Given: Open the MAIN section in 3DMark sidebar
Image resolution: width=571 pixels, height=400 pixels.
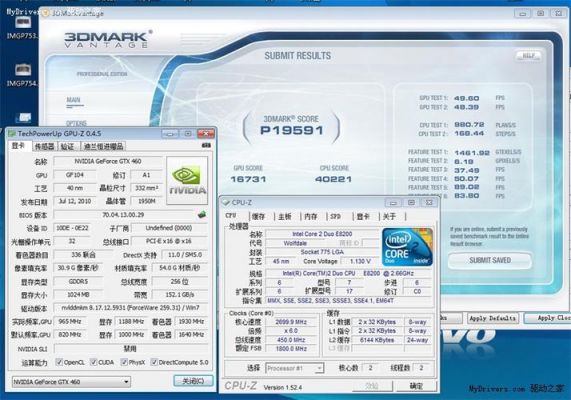Looking at the screenshot, I should click(x=74, y=100).
